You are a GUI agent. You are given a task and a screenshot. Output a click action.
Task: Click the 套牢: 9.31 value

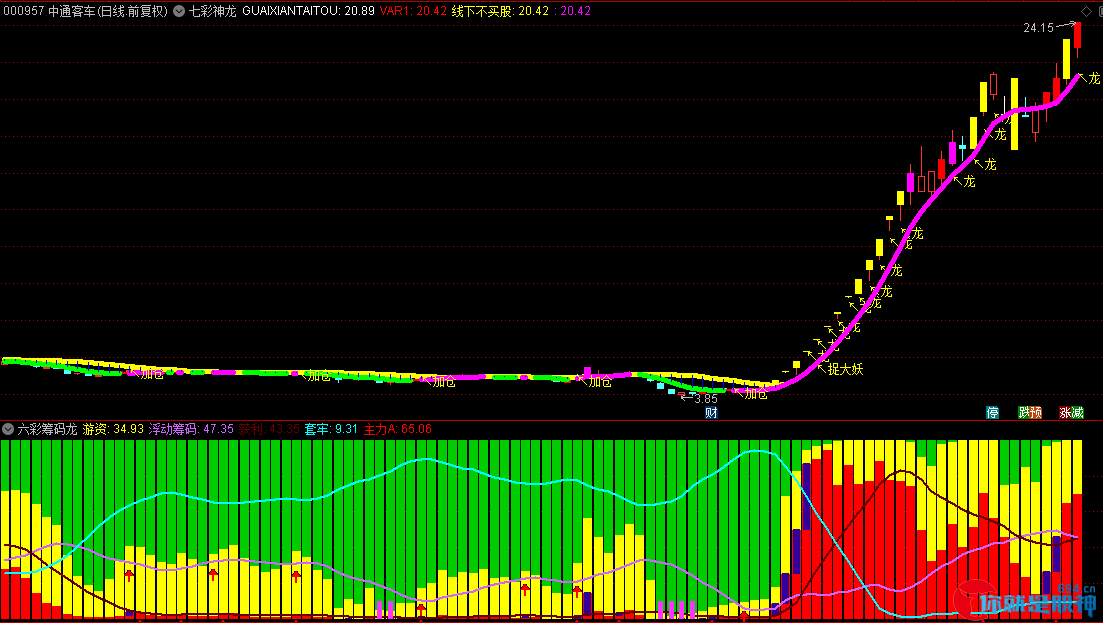pos(331,429)
